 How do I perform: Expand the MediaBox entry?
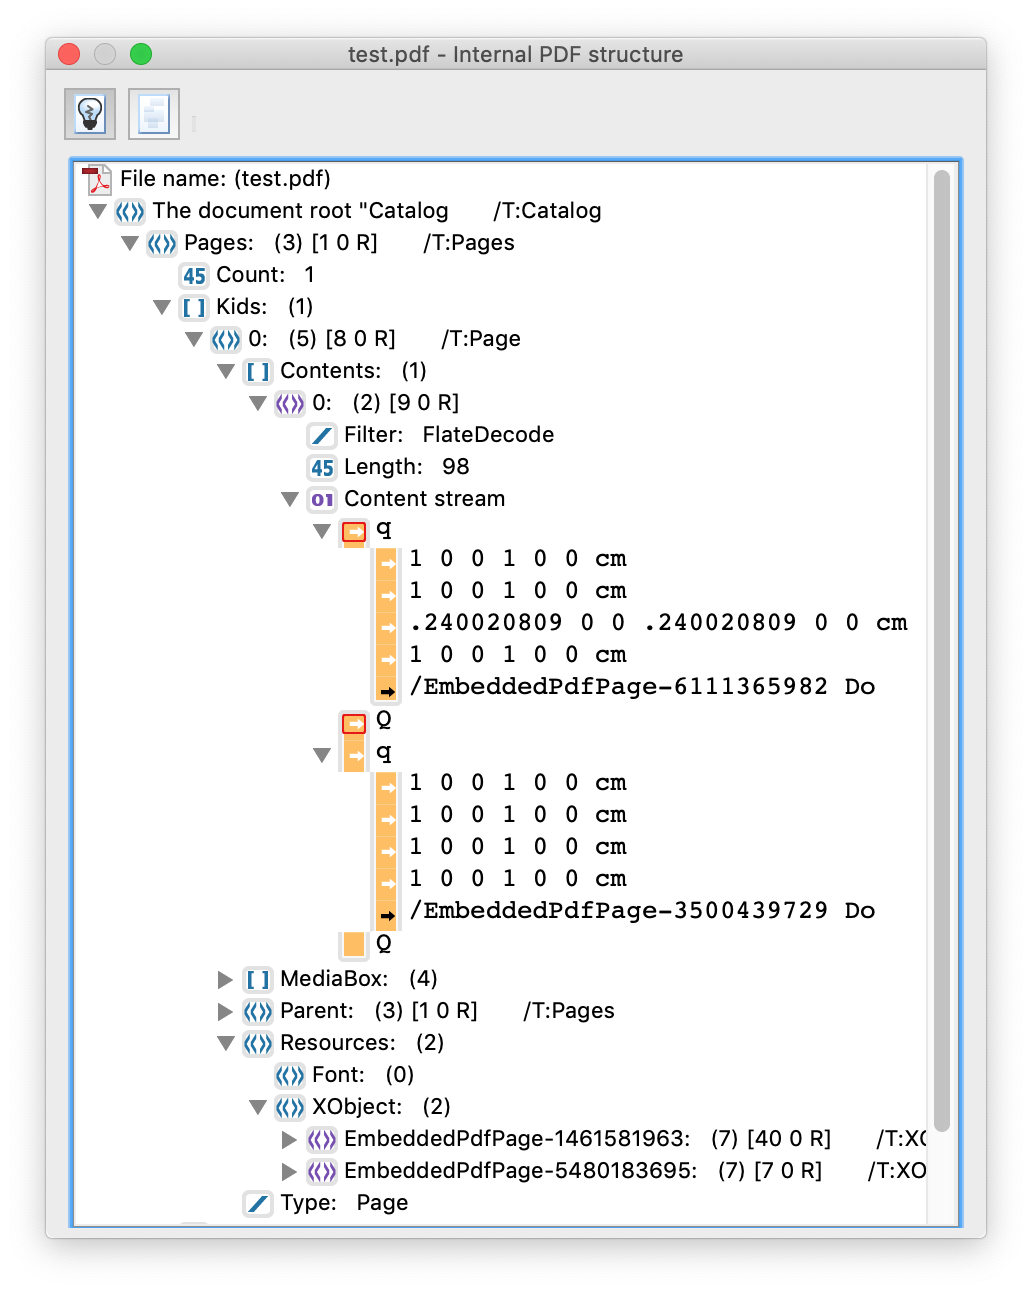tap(224, 979)
